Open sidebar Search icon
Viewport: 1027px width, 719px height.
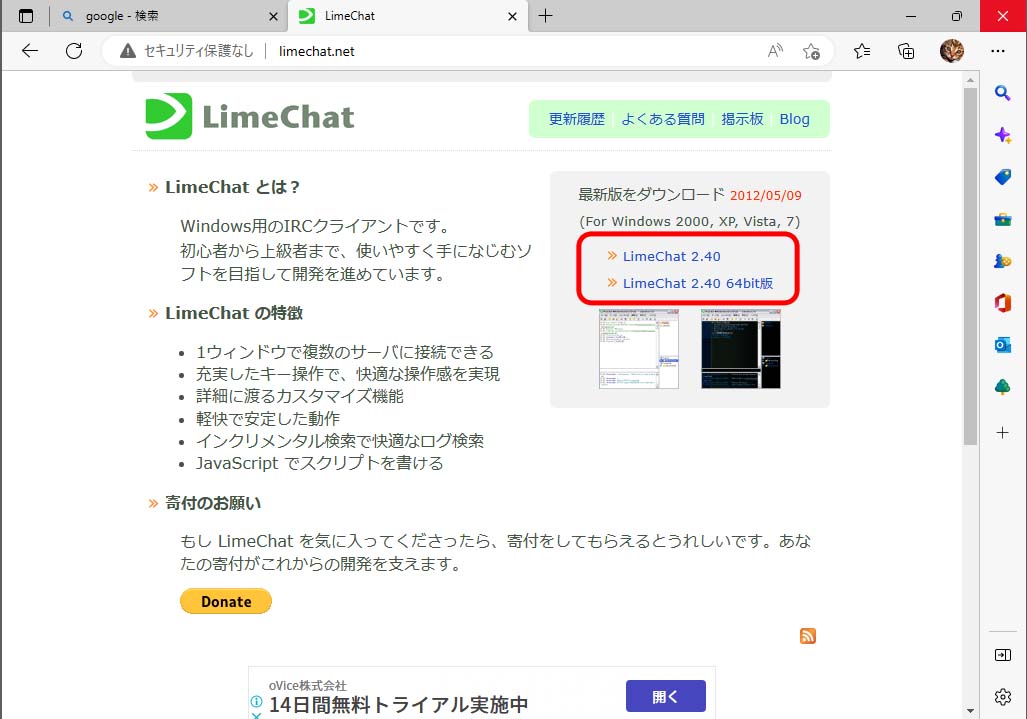[1002, 93]
